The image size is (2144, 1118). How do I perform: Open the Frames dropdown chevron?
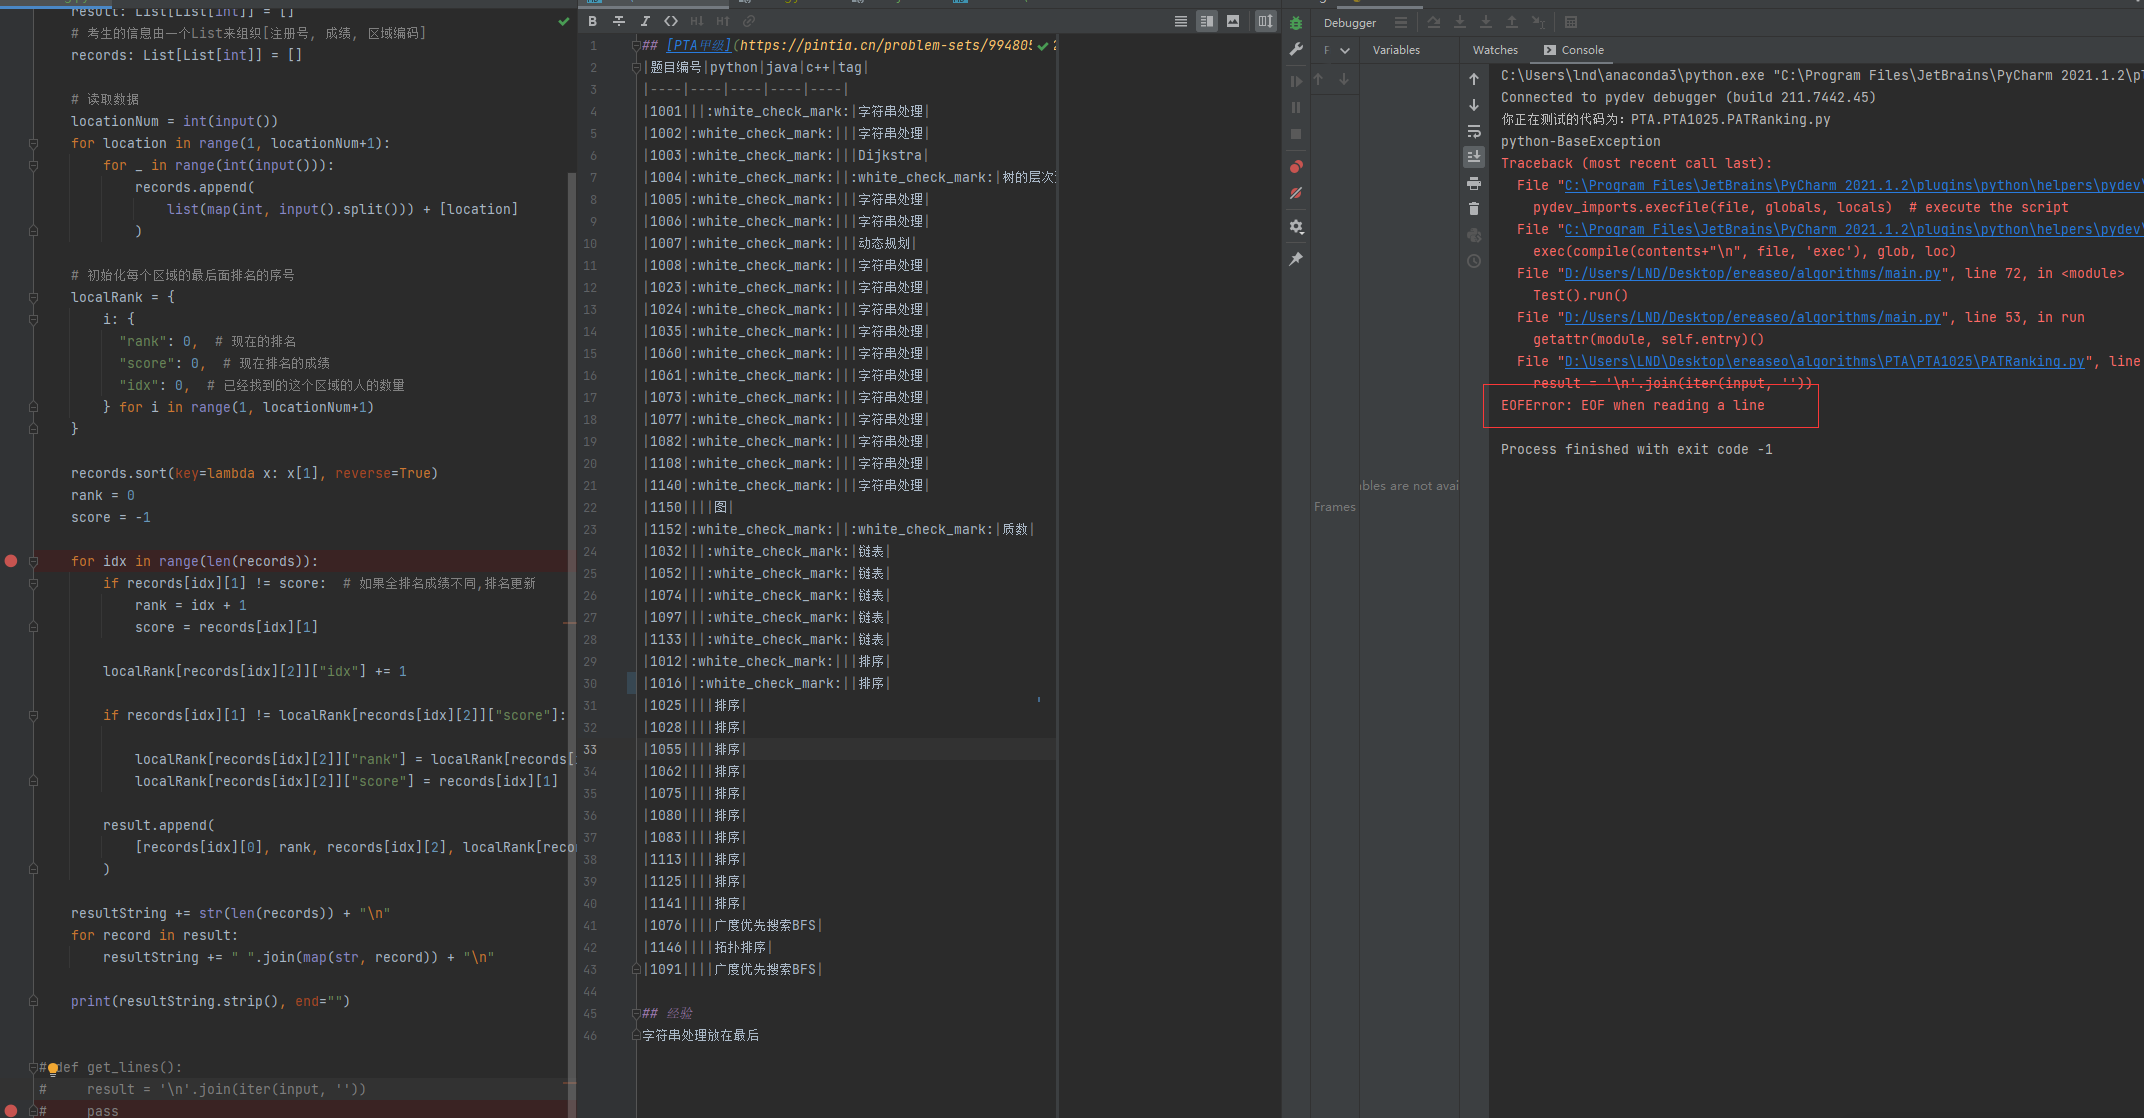click(x=1345, y=50)
